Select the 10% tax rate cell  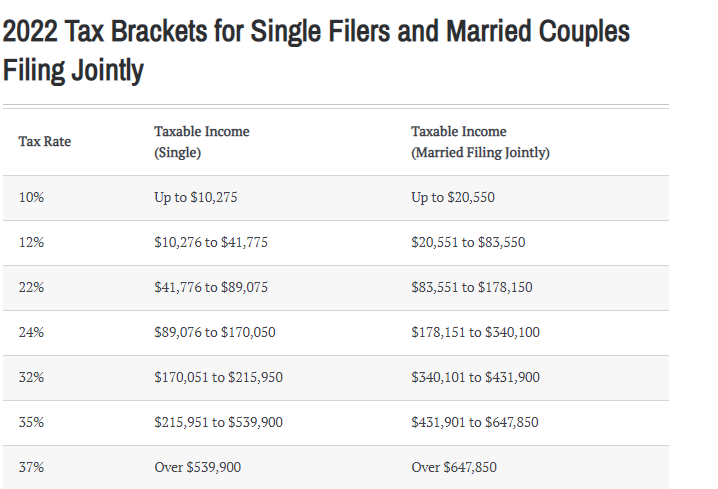point(31,197)
